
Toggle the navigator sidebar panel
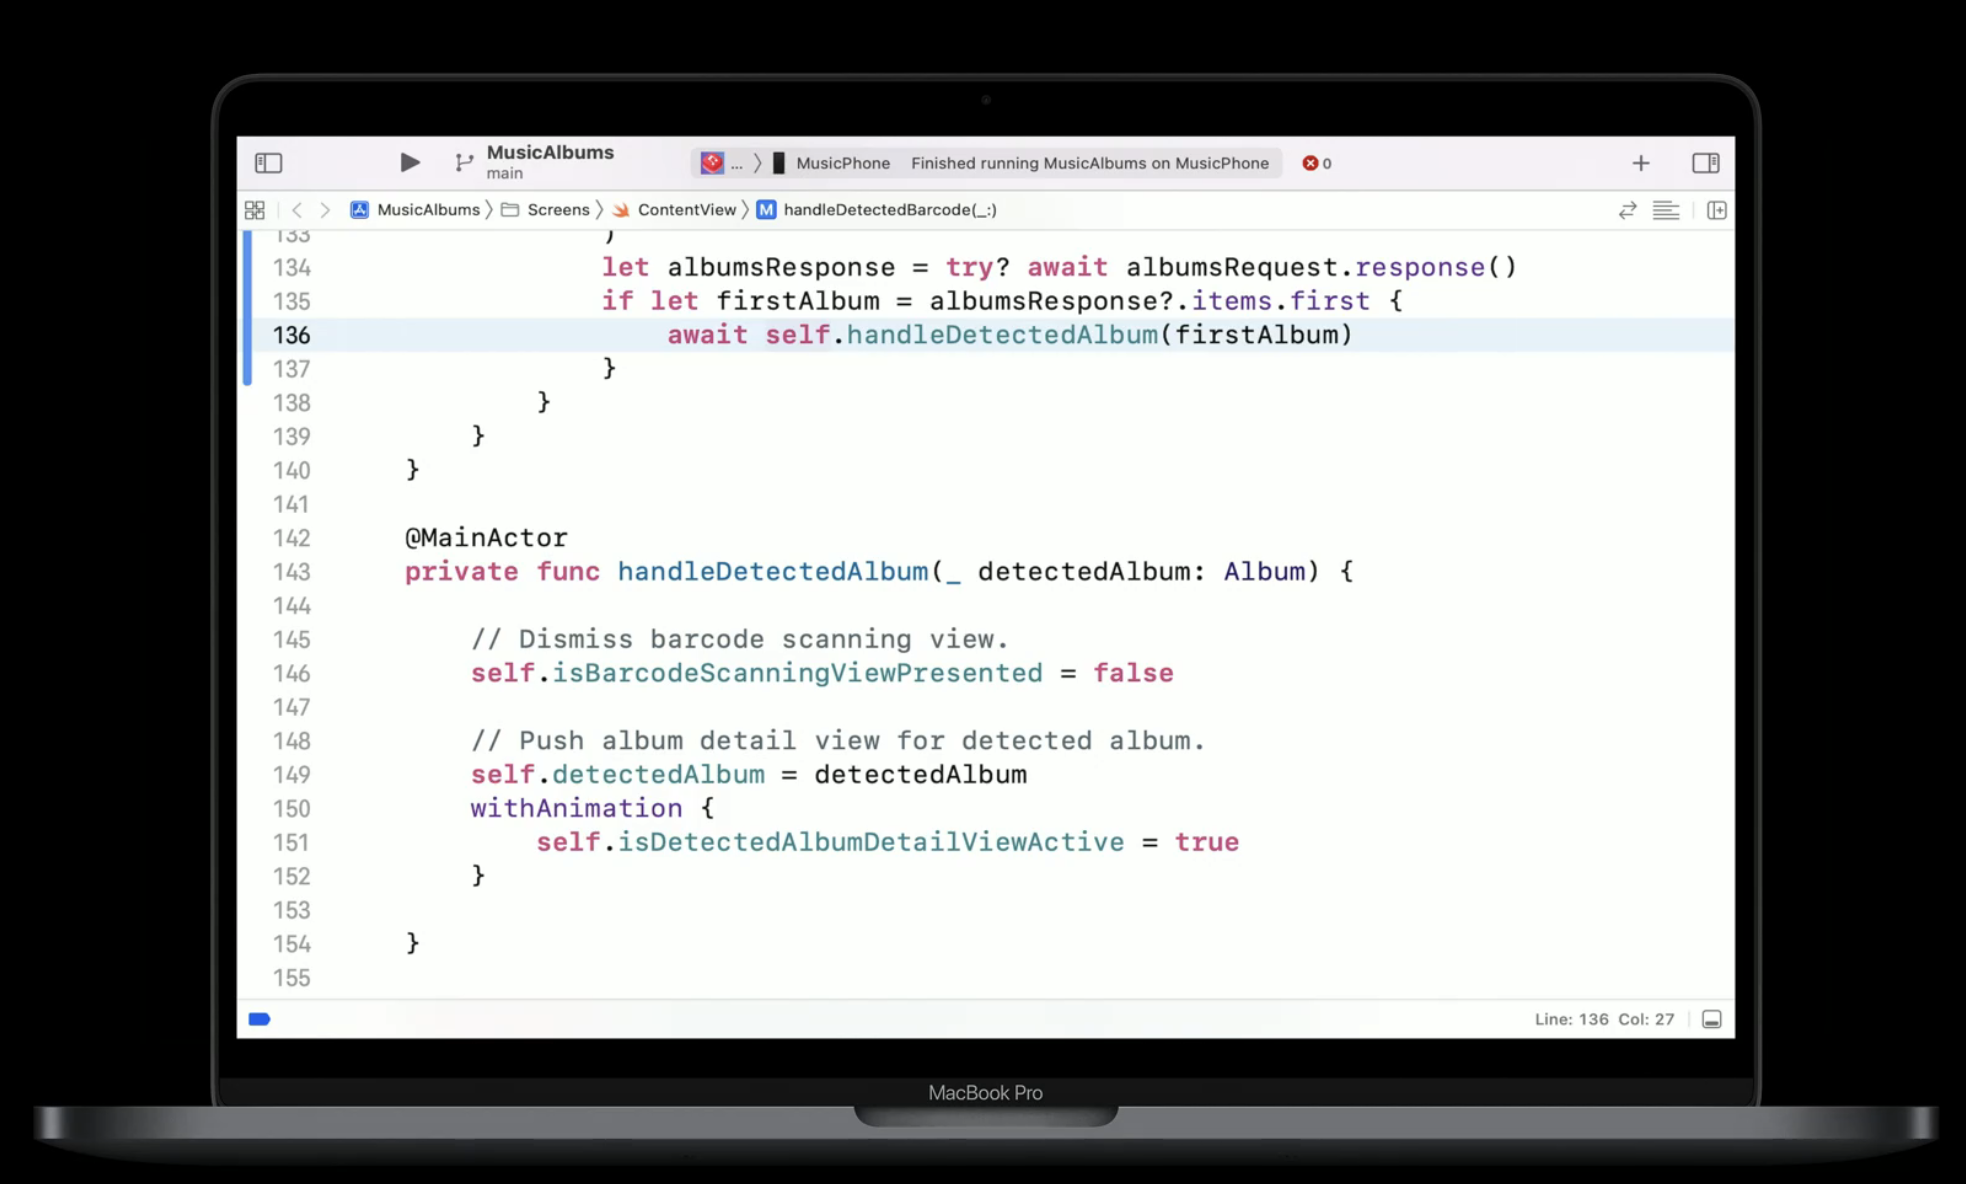(268, 163)
